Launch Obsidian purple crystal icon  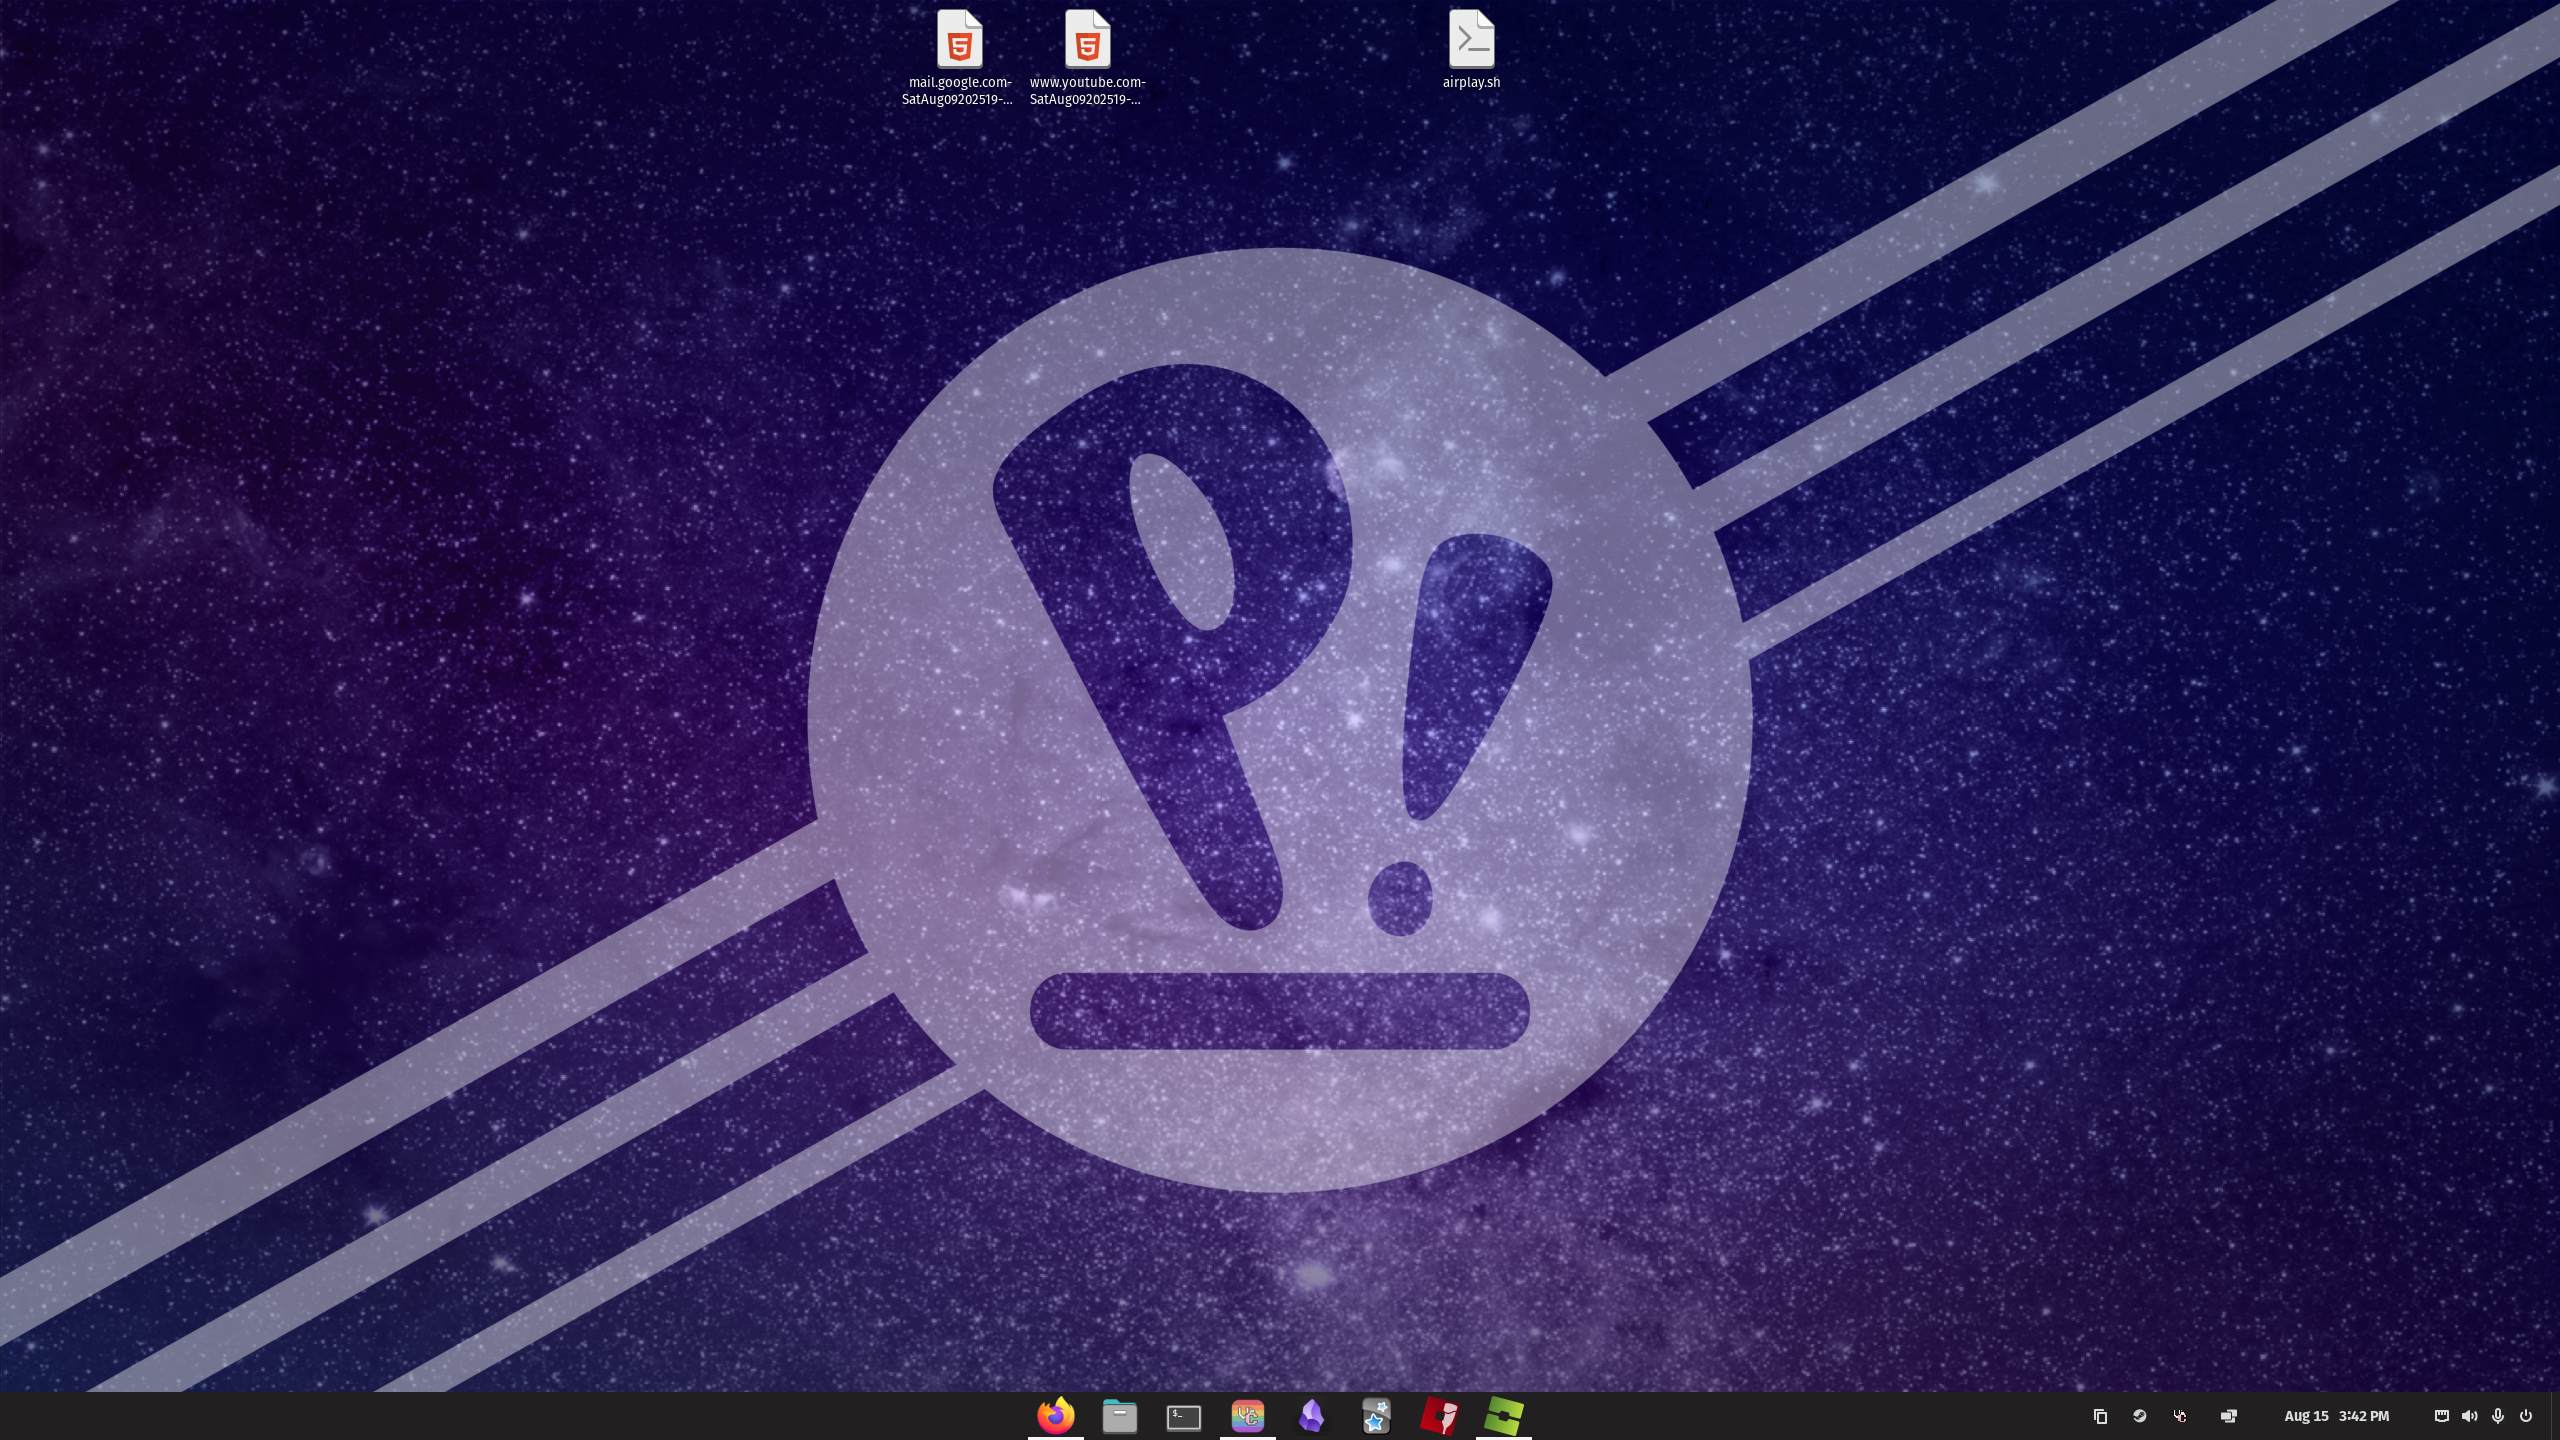click(x=1311, y=1416)
